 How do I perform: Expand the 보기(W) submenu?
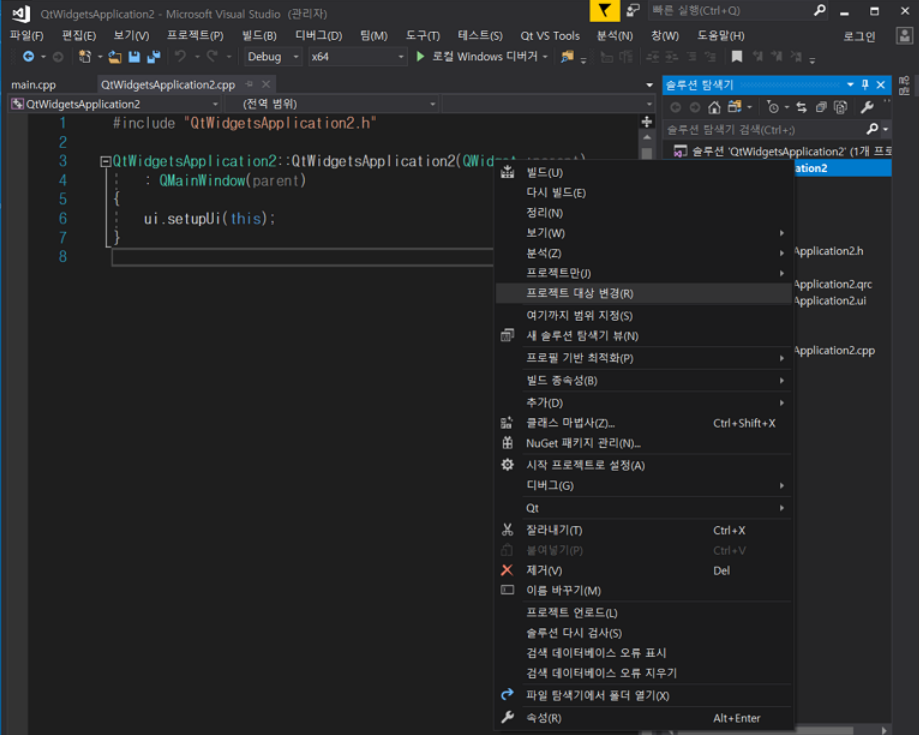click(642, 233)
